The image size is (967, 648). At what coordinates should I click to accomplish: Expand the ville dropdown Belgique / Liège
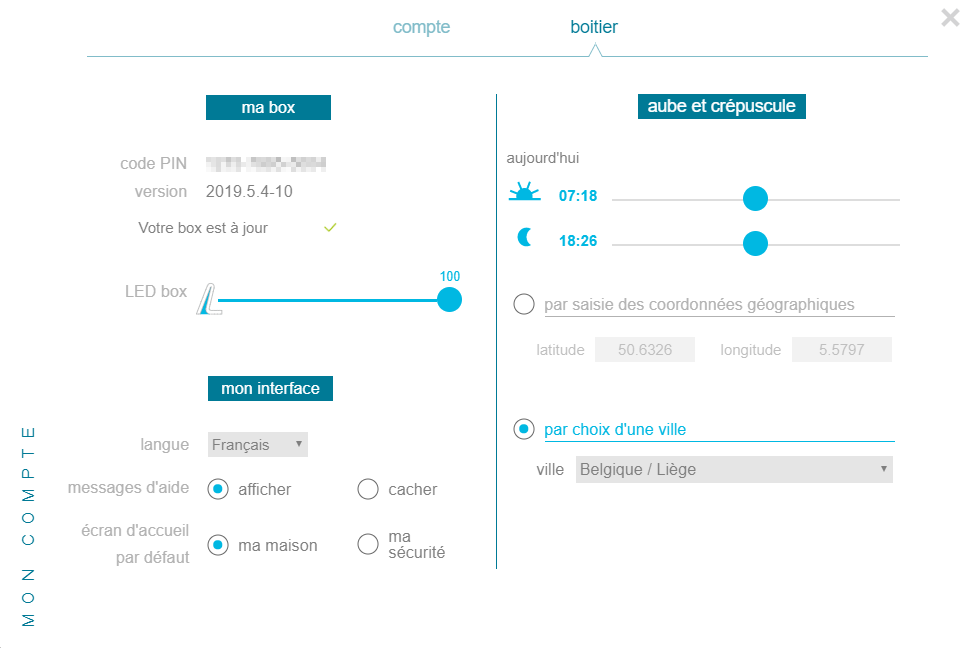point(734,470)
